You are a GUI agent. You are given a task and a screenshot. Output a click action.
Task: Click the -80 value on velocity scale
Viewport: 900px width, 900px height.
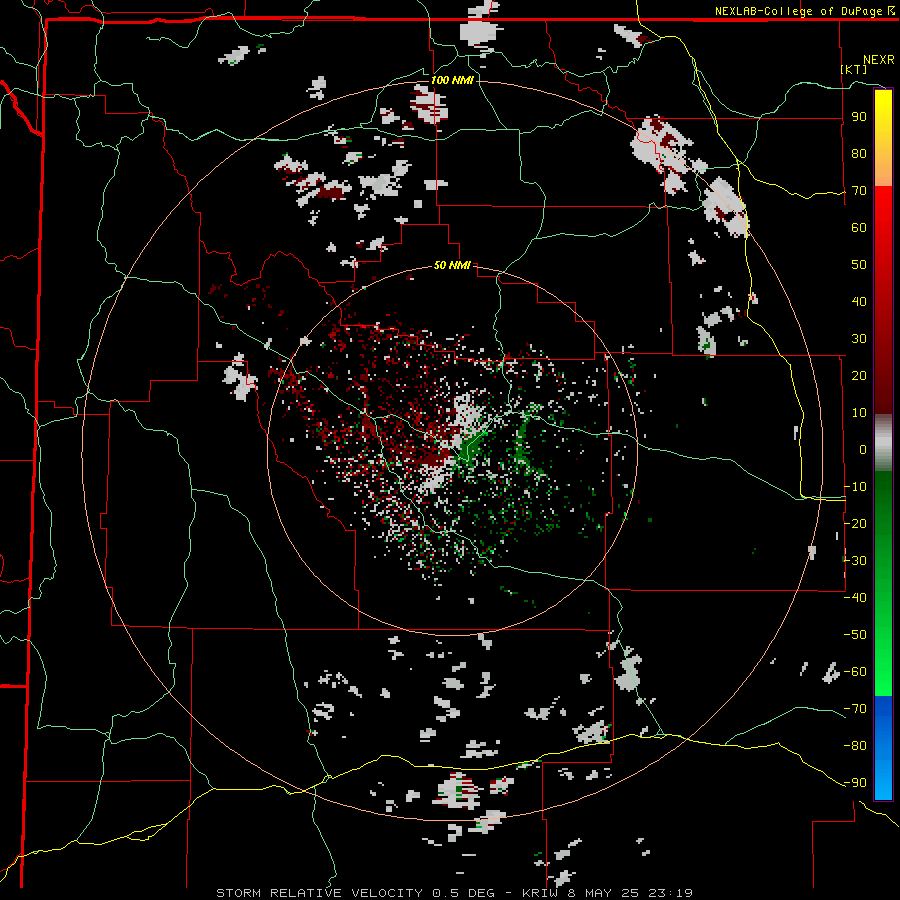[x=855, y=746]
